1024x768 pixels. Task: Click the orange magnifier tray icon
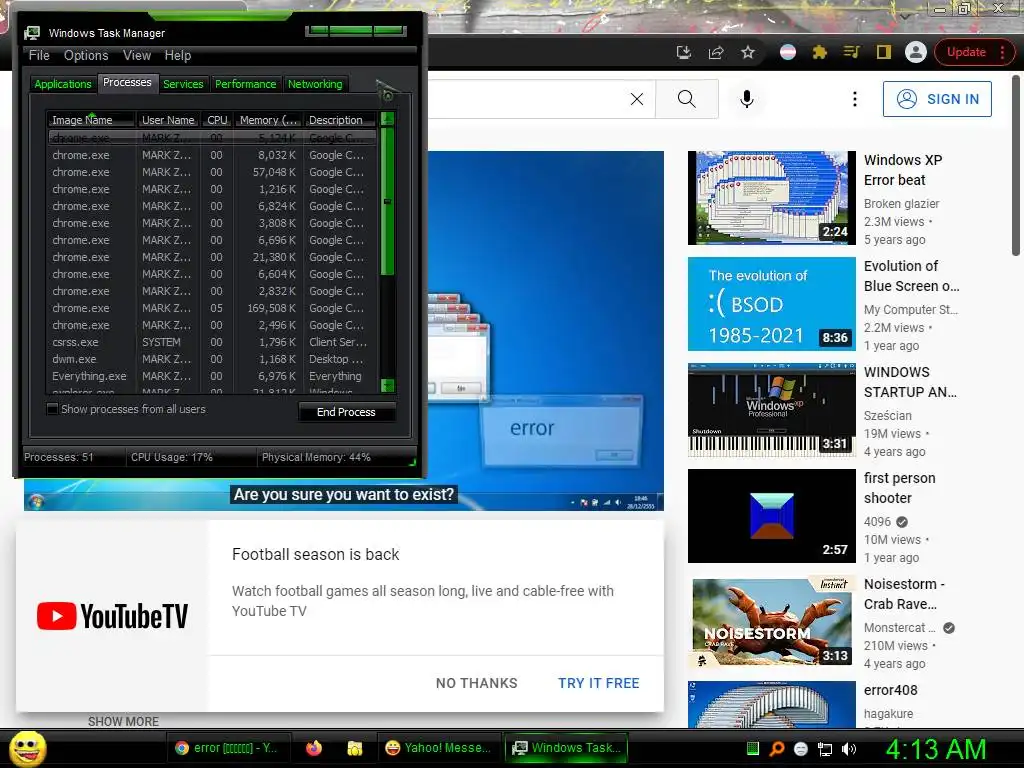pyautogui.click(x=776, y=749)
